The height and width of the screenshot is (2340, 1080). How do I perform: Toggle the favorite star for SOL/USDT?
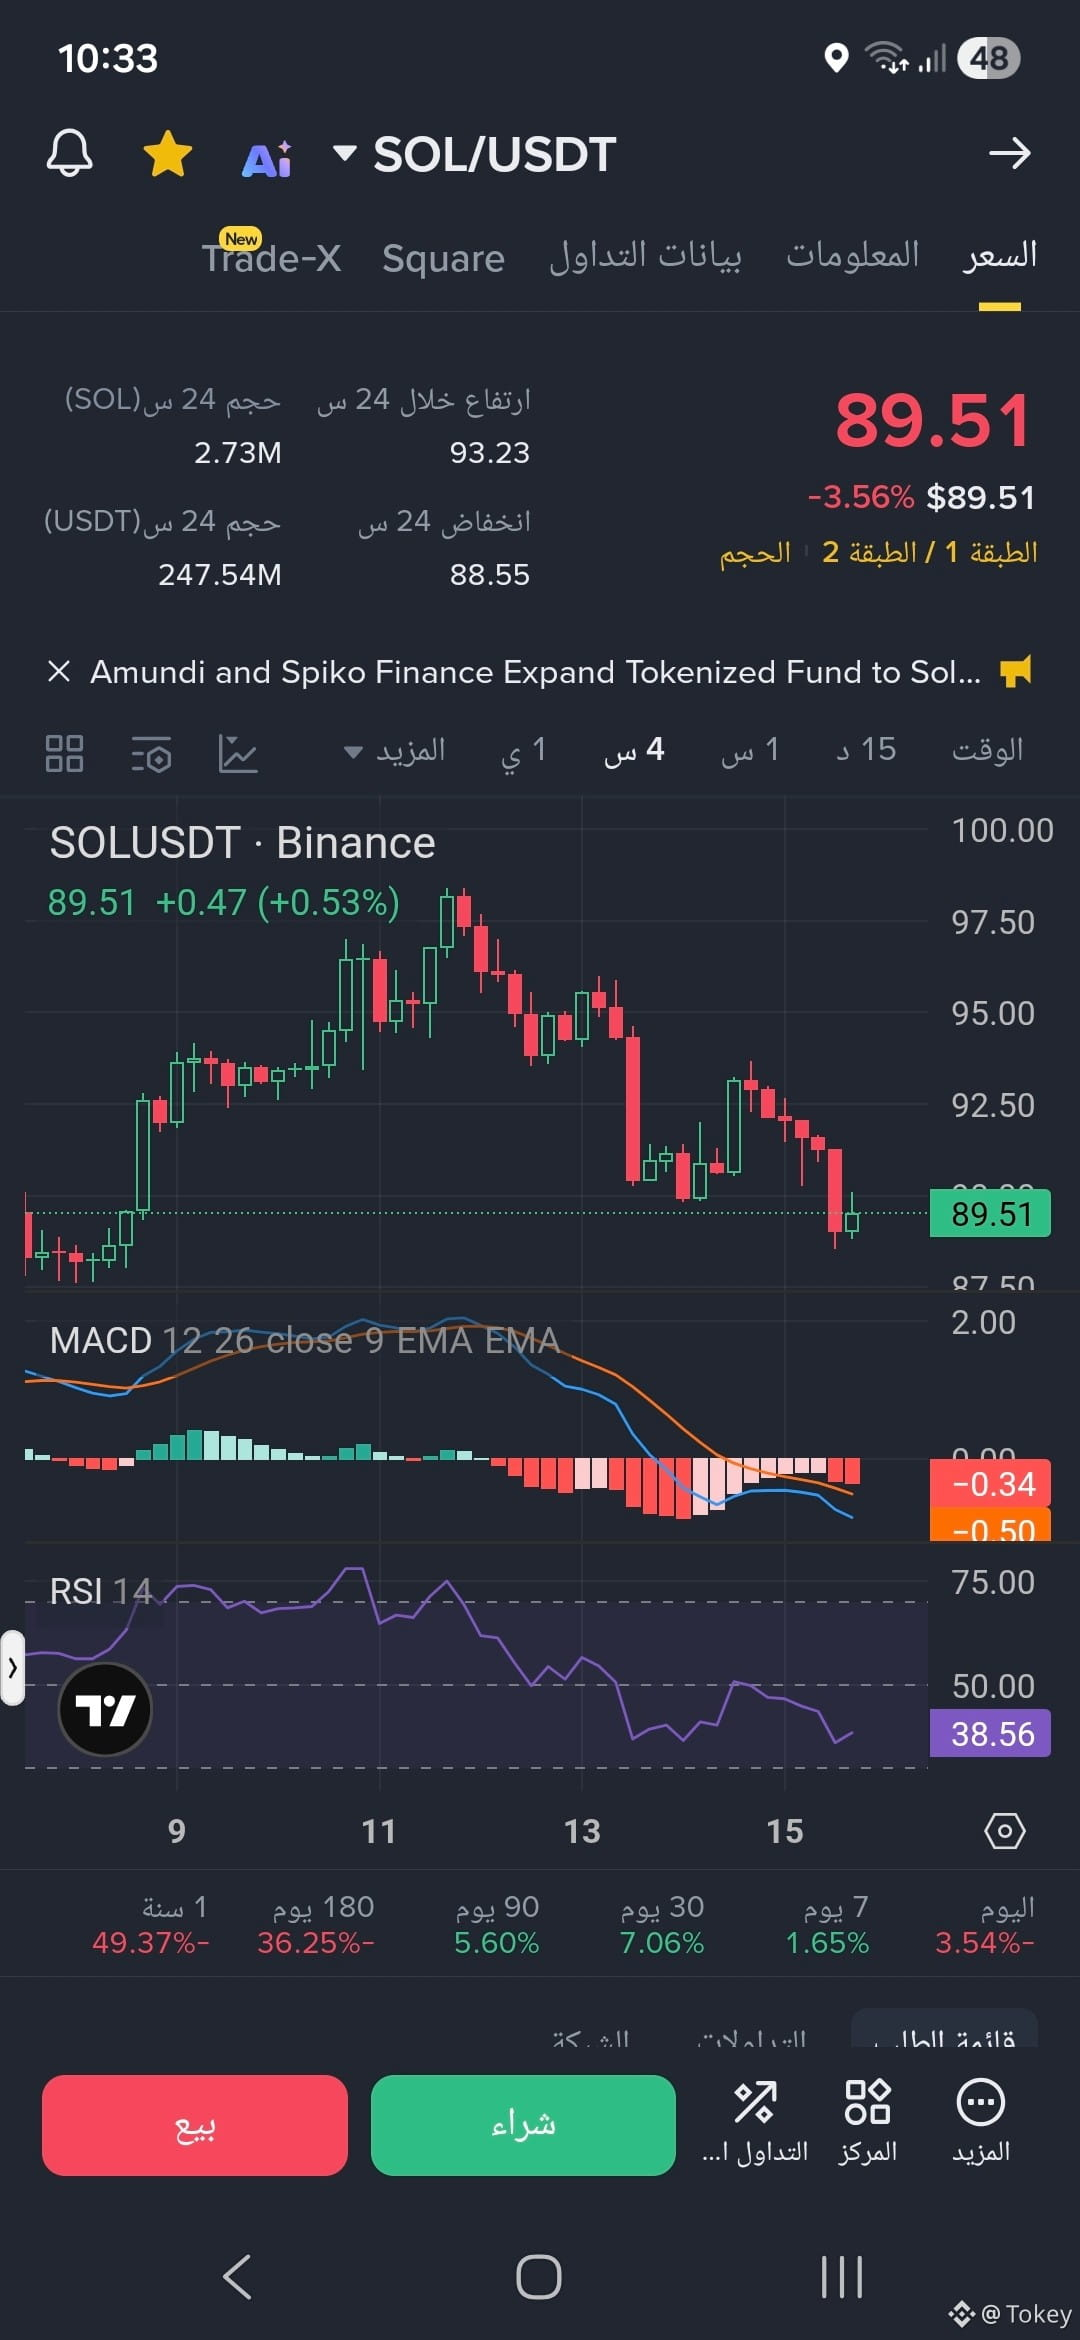pyautogui.click(x=168, y=154)
